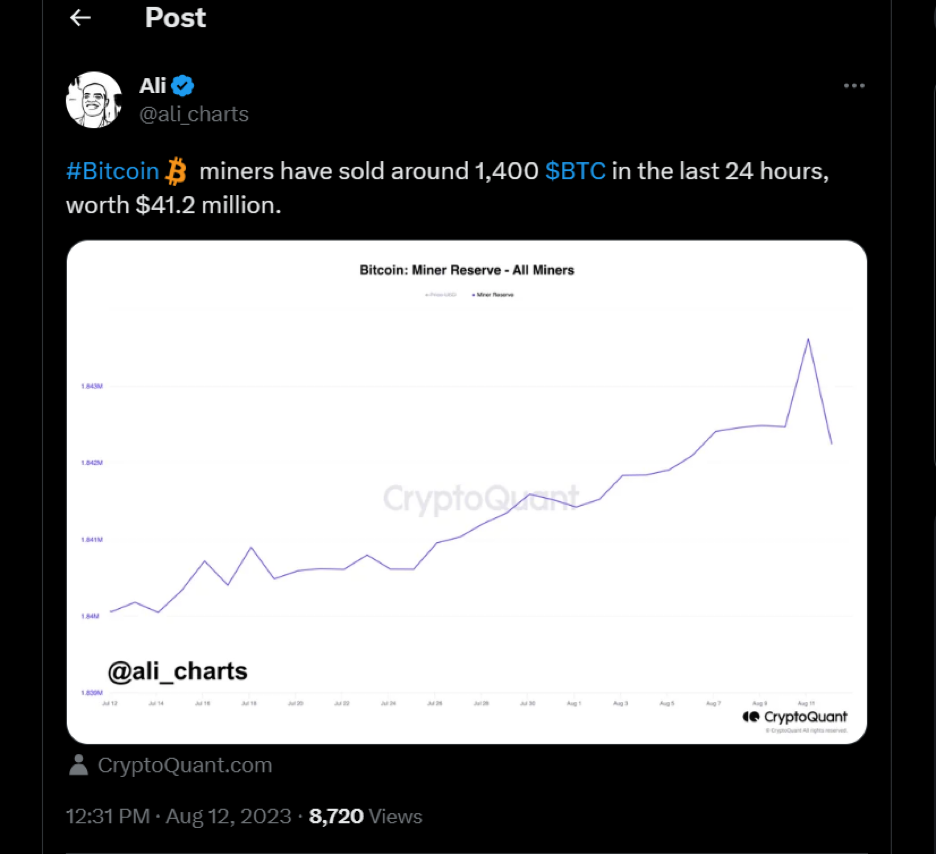
Task: Click the CryptoQuant watermark in chart center
Action: (x=481, y=498)
